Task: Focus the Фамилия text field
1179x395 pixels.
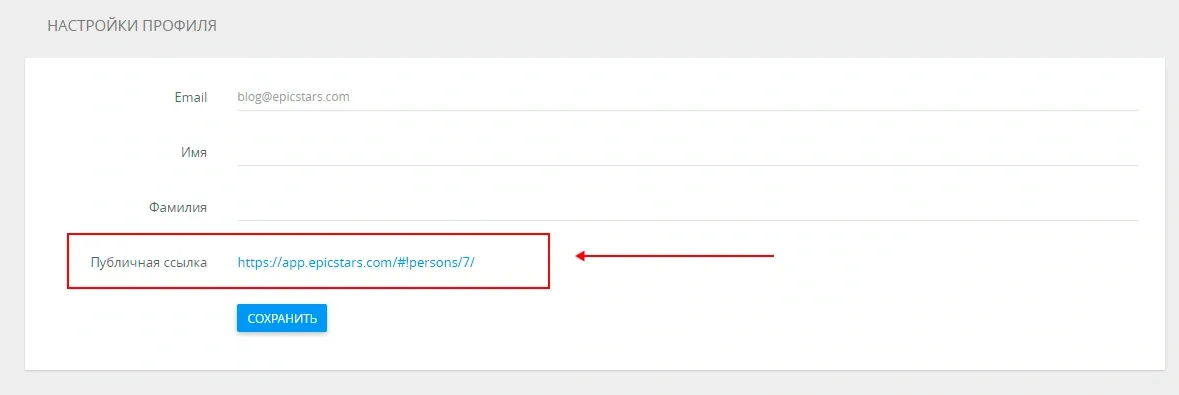Action: 687,207
